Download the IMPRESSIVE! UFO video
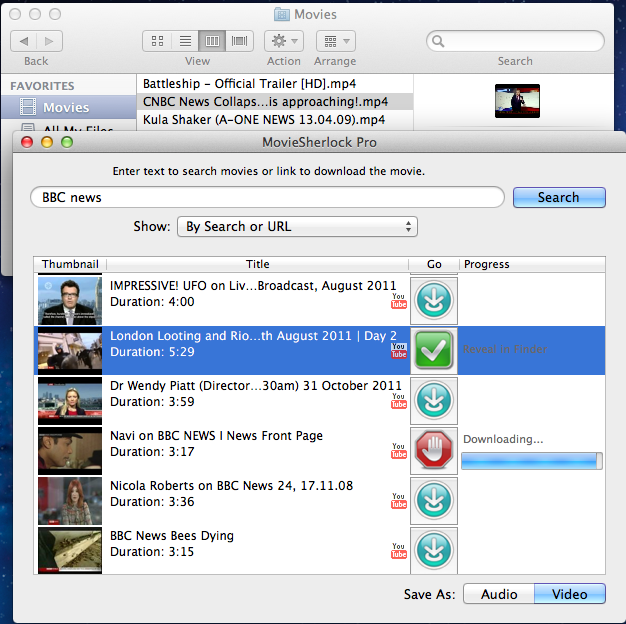 point(434,301)
